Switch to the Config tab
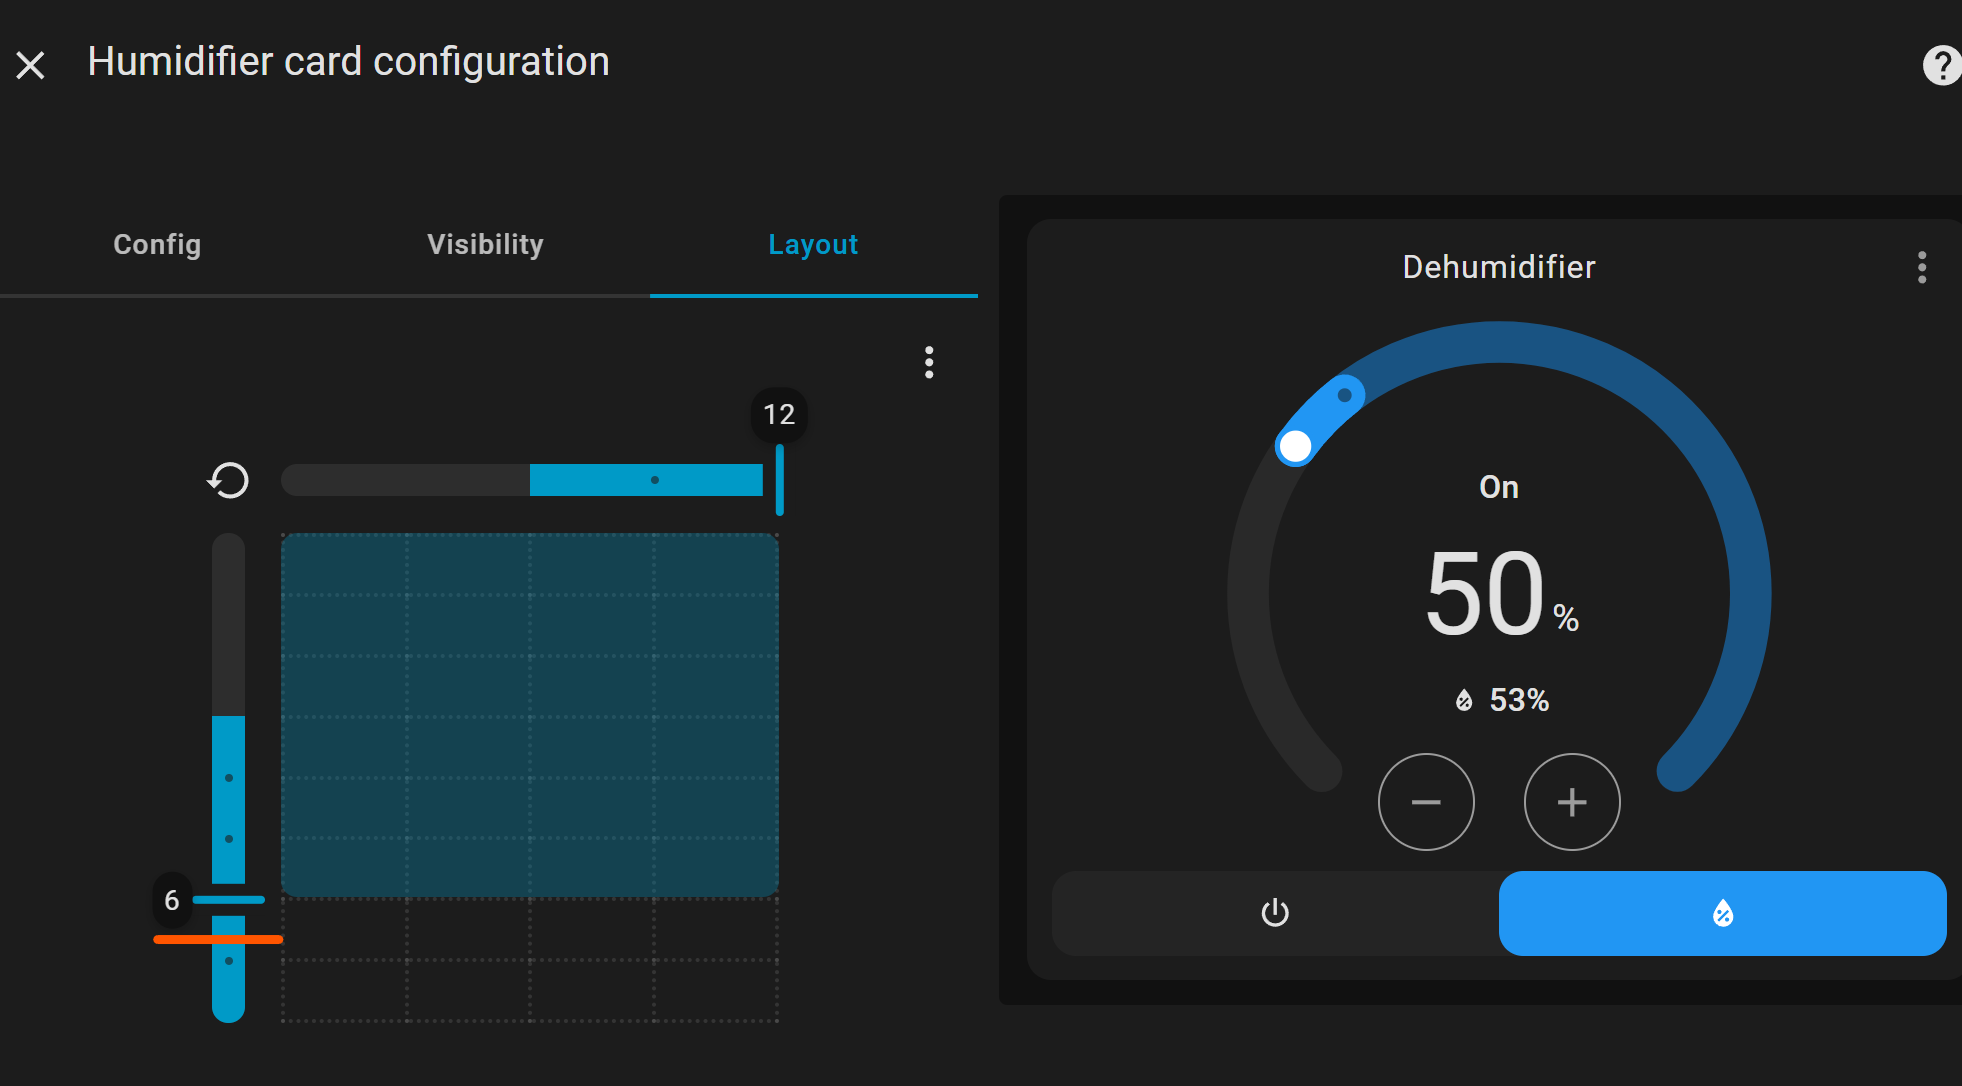1962x1086 pixels. (157, 245)
